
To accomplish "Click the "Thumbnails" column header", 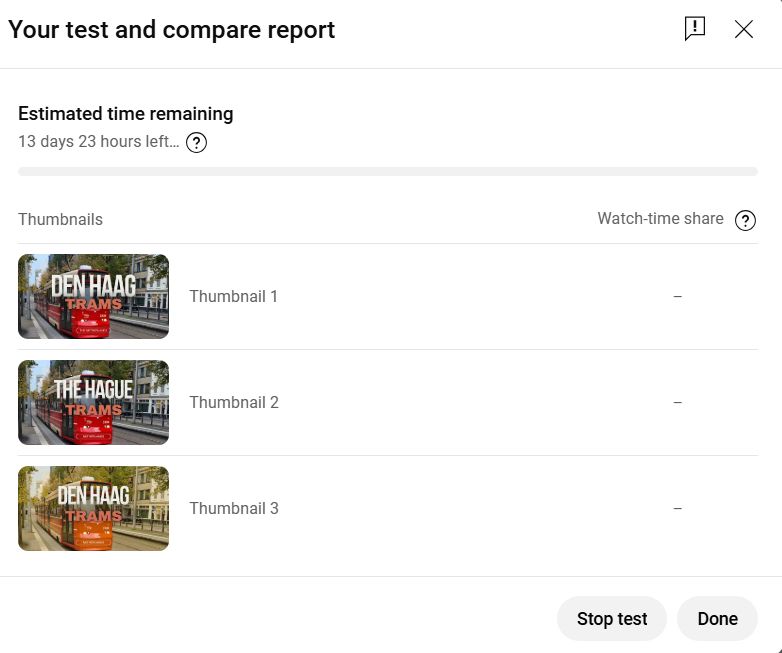I will tap(60, 219).
